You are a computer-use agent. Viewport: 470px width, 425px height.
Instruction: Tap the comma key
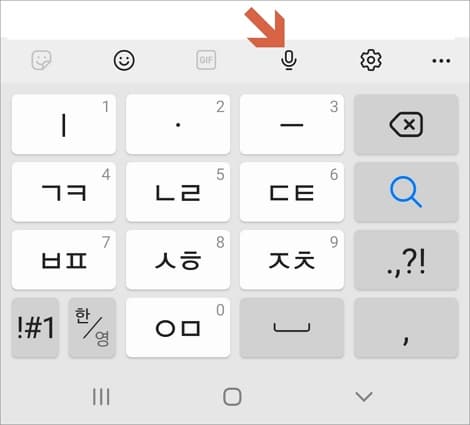click(406, 328)
